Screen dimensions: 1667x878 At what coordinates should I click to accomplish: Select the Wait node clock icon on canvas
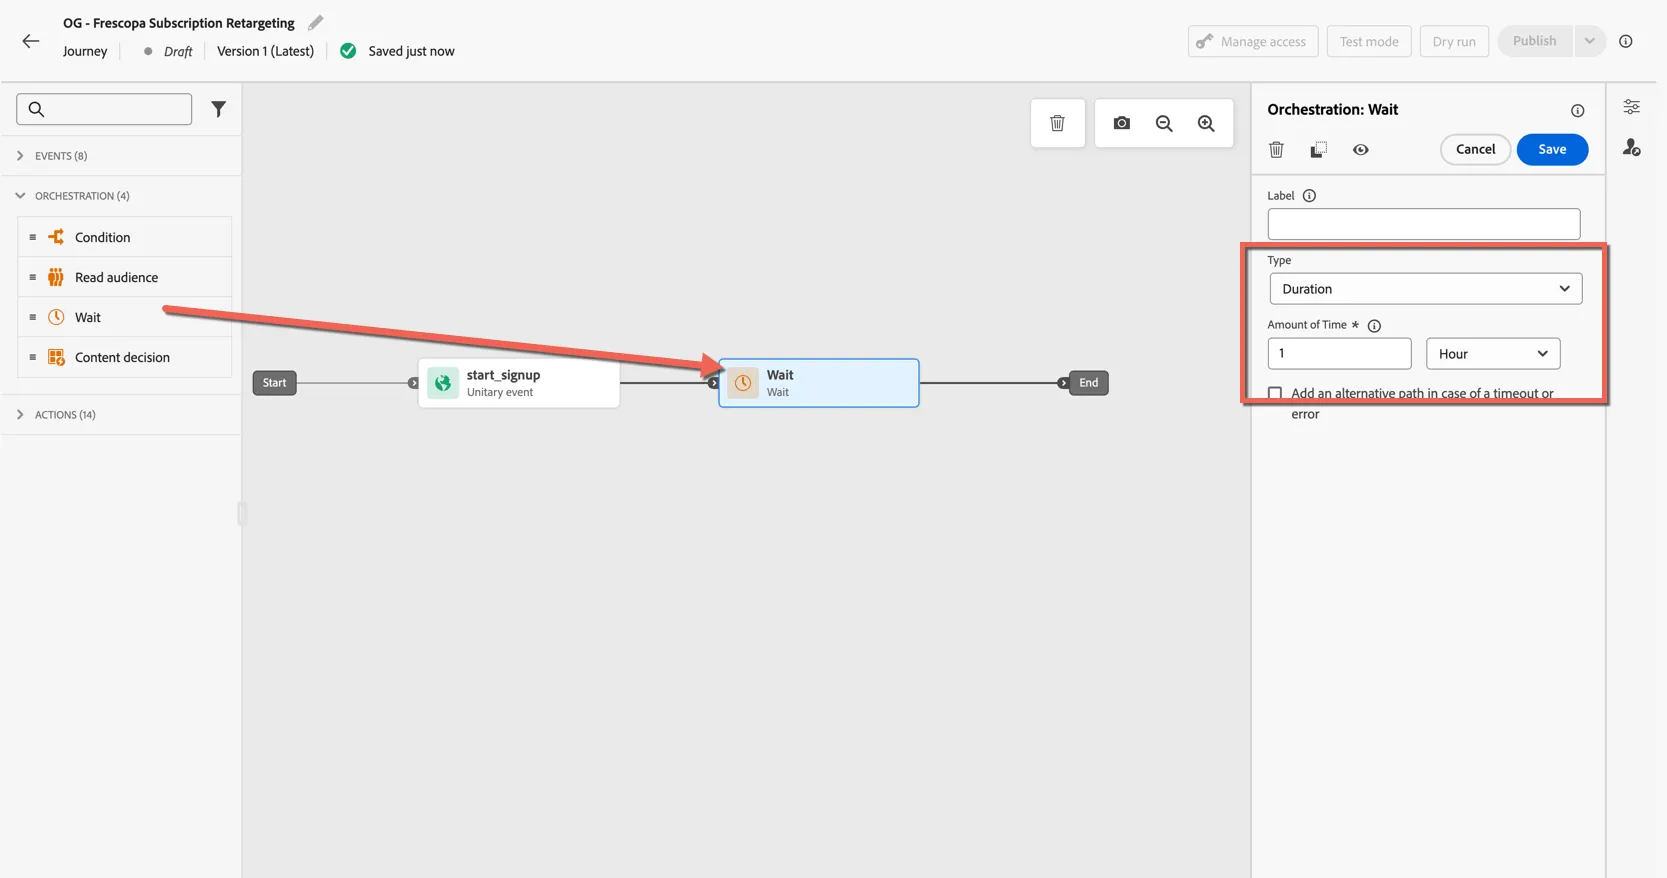pos(743,383)
